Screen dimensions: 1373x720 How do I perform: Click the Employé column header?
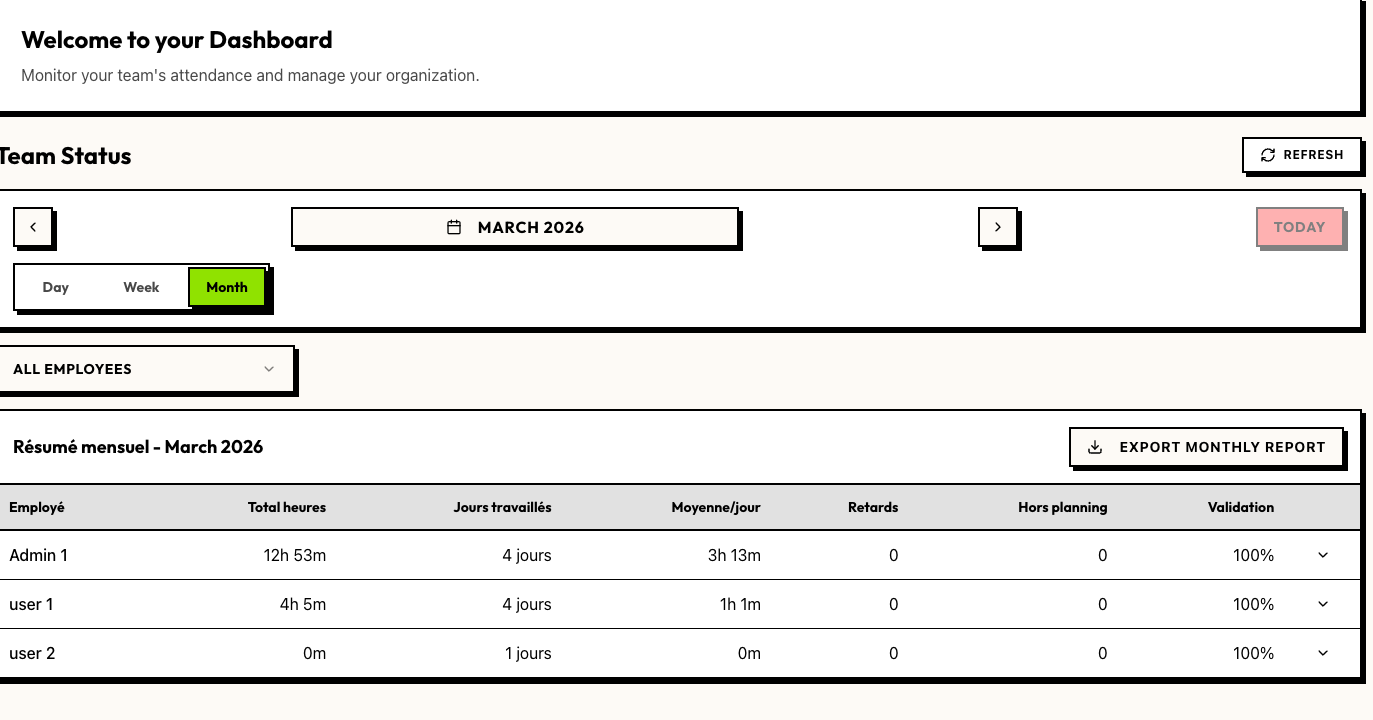[x=37, y=507]
